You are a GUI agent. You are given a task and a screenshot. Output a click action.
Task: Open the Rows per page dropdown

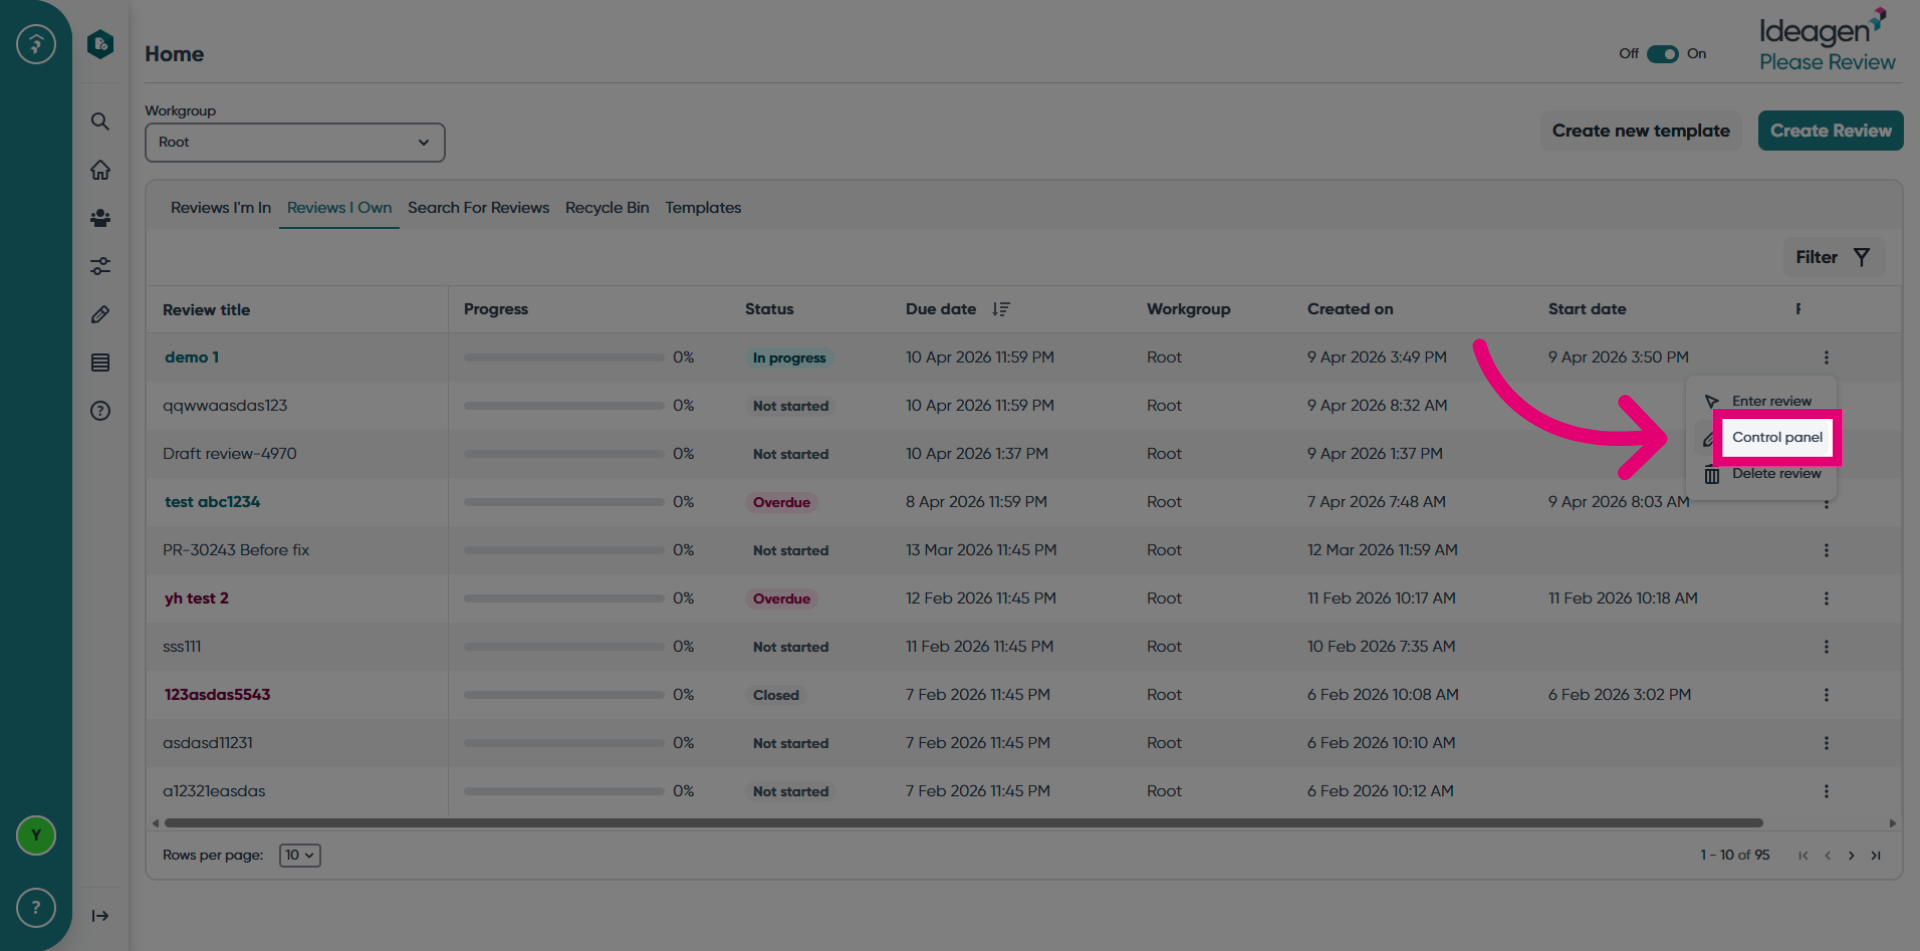point(300,855)
